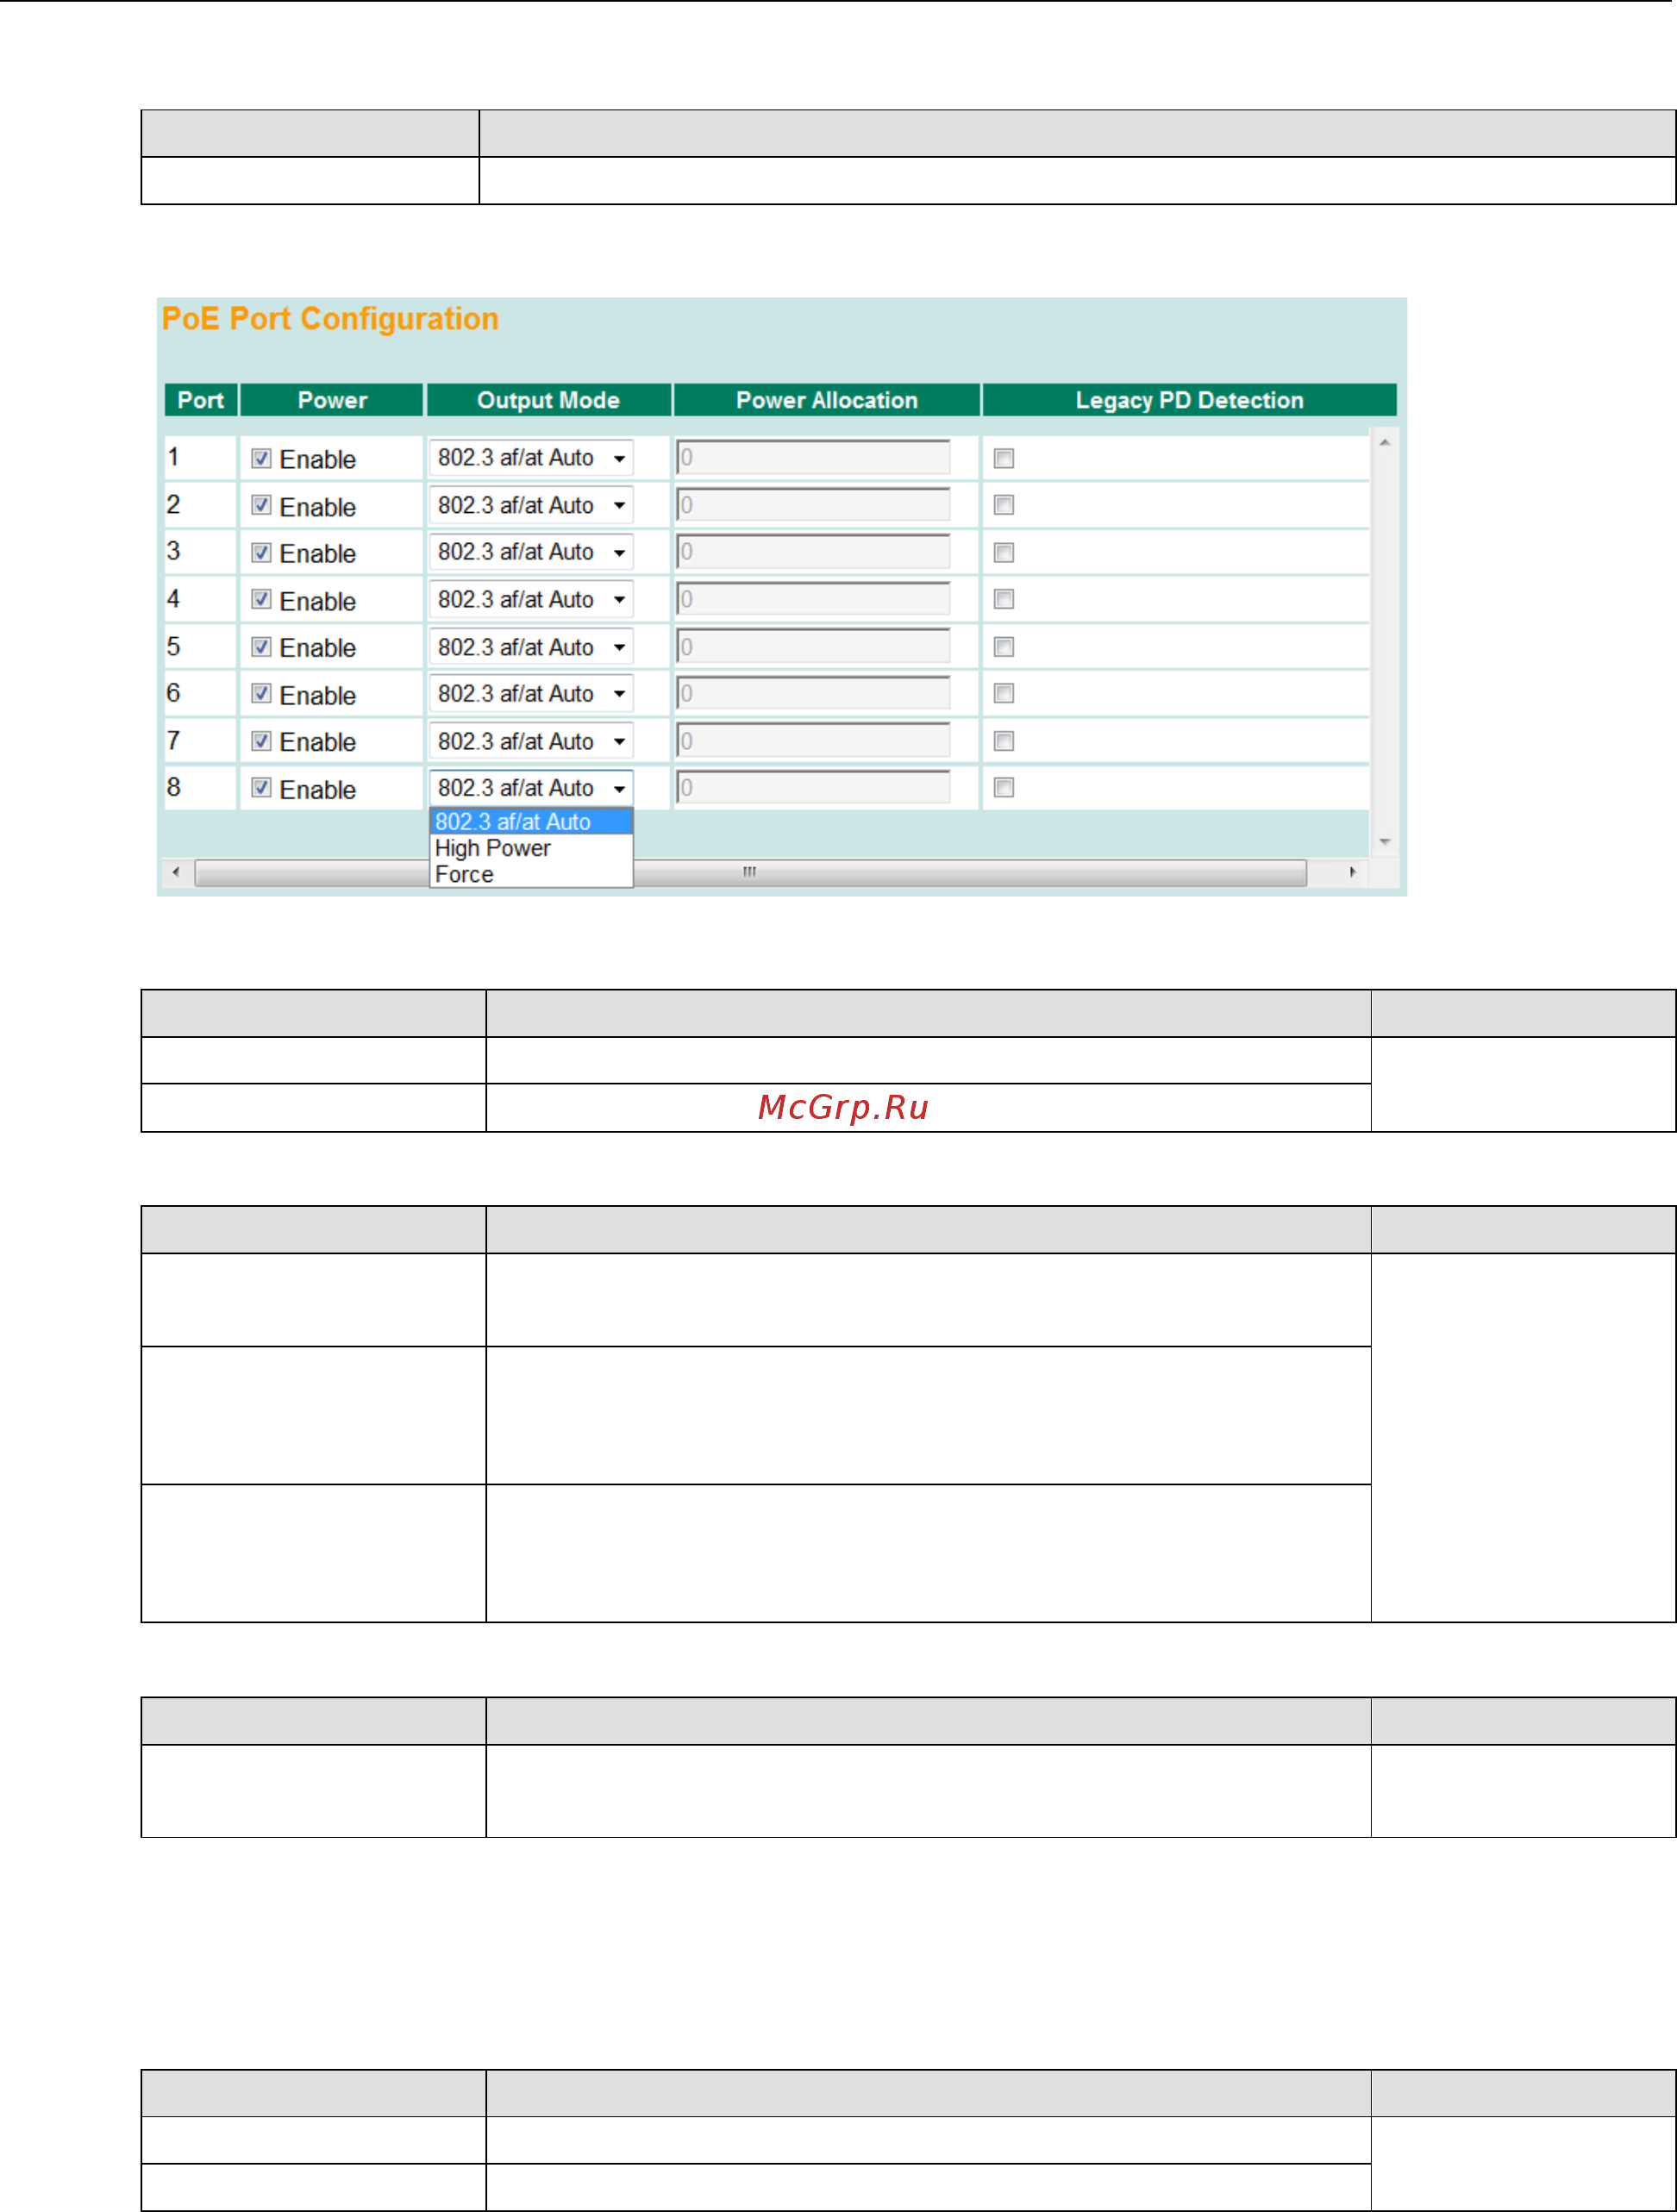Click the Port column header
Viewport: 1677px width, 2212px height.
(201, 400)
